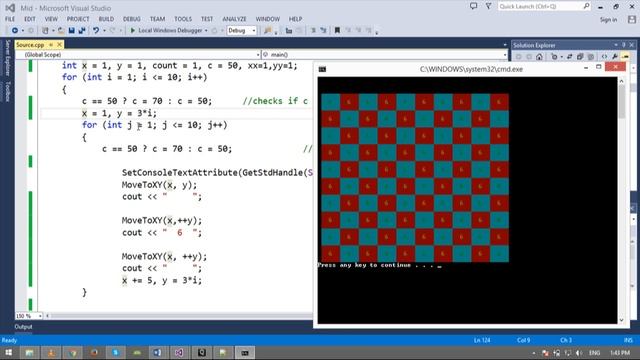640x360 pixels.
Task: Click the Open File toolbar icon
Action: coord(61,31)
